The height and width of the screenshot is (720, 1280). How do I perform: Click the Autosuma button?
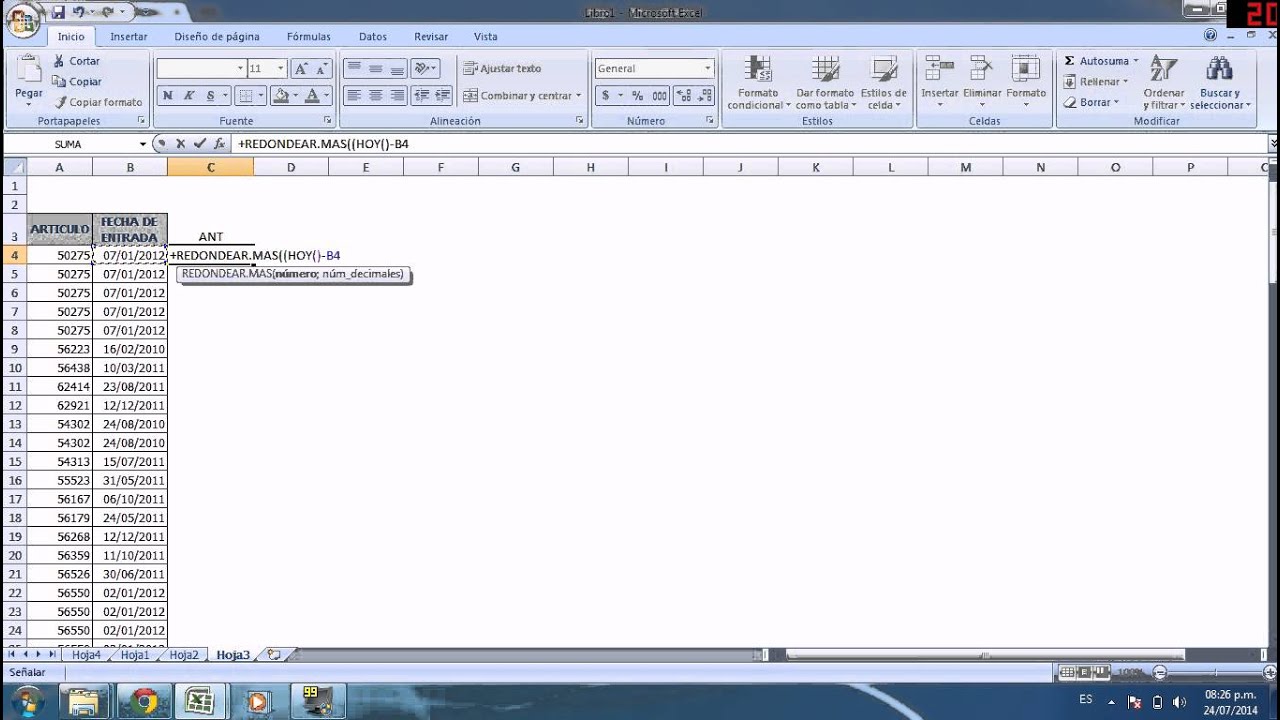1100,61
